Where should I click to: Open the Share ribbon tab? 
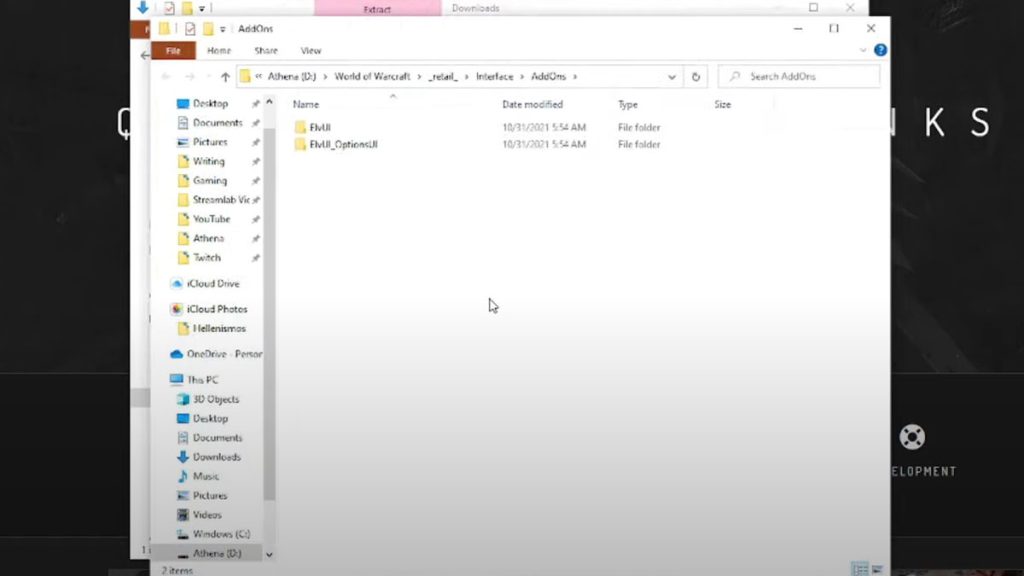click(266, 50)
